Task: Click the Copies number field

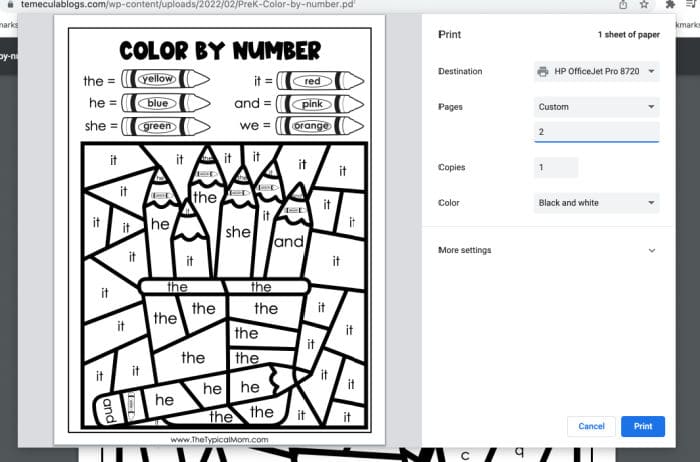Action: coord(556,167)
